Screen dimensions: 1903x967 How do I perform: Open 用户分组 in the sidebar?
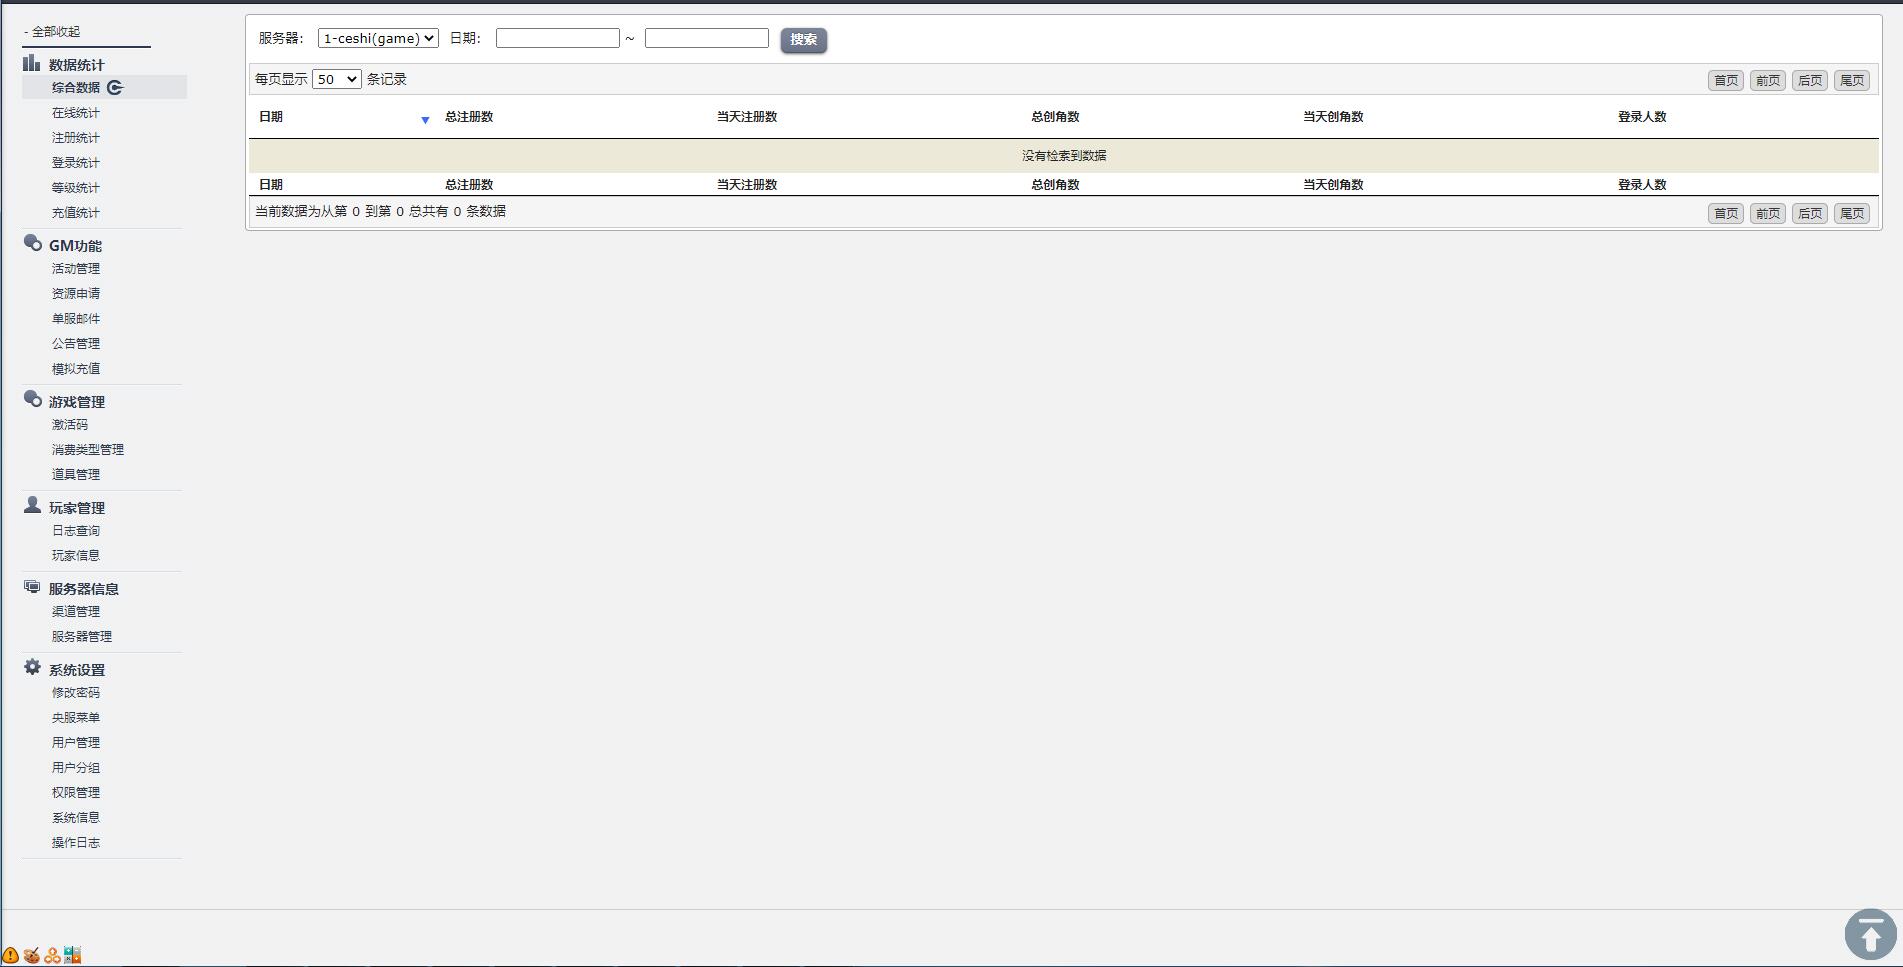[76, 768]
